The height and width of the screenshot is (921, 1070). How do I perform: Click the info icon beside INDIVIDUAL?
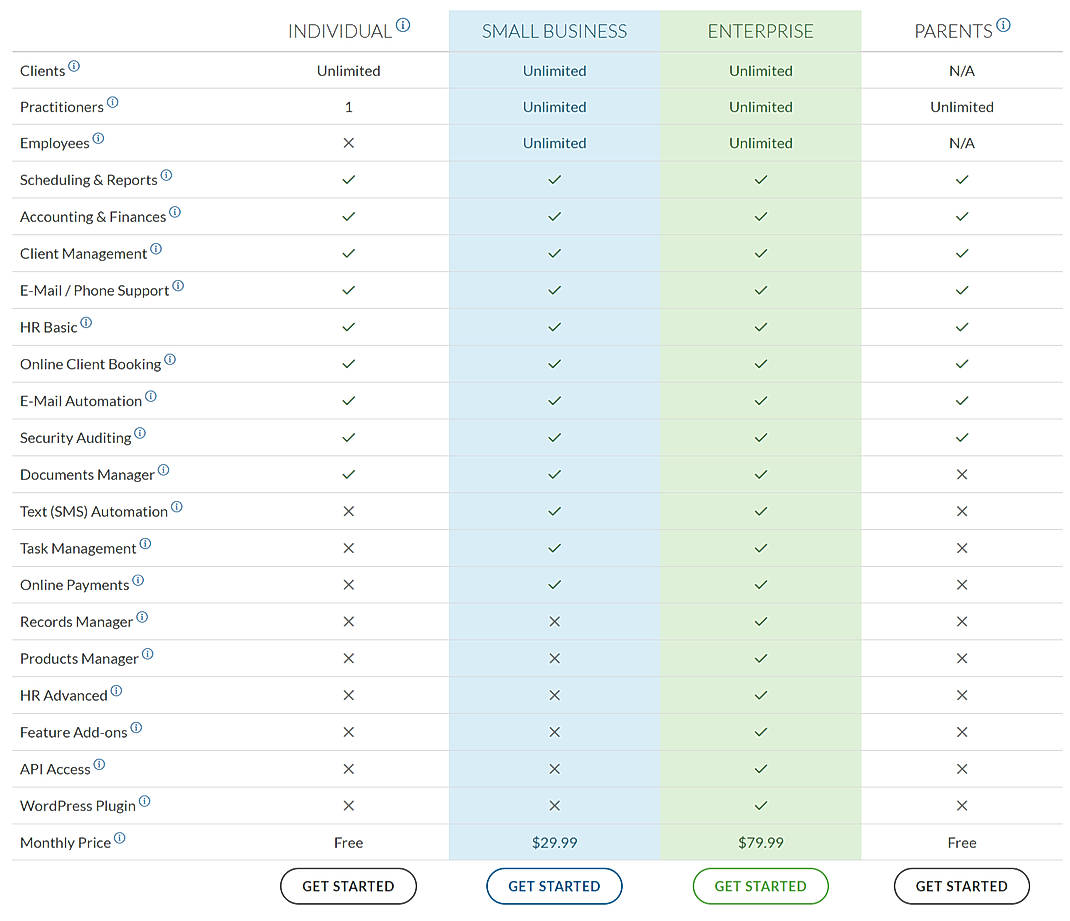[405, 23]
